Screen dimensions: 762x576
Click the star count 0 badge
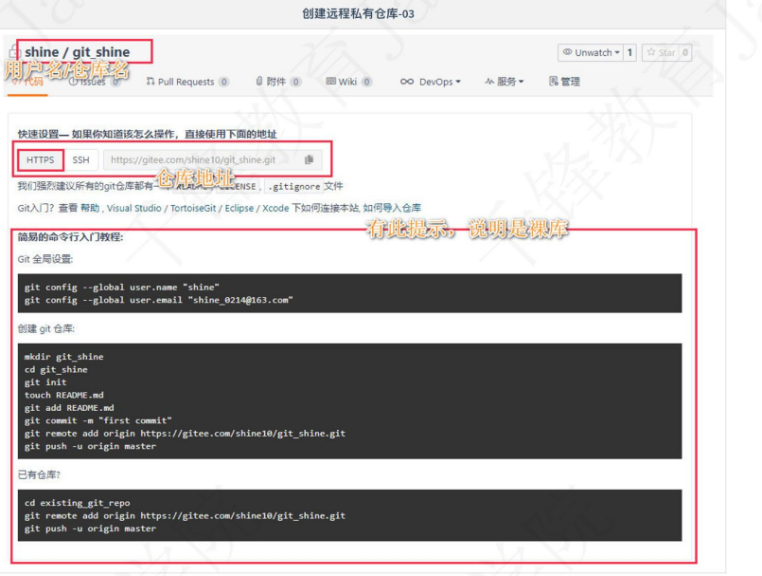(685, 52)
